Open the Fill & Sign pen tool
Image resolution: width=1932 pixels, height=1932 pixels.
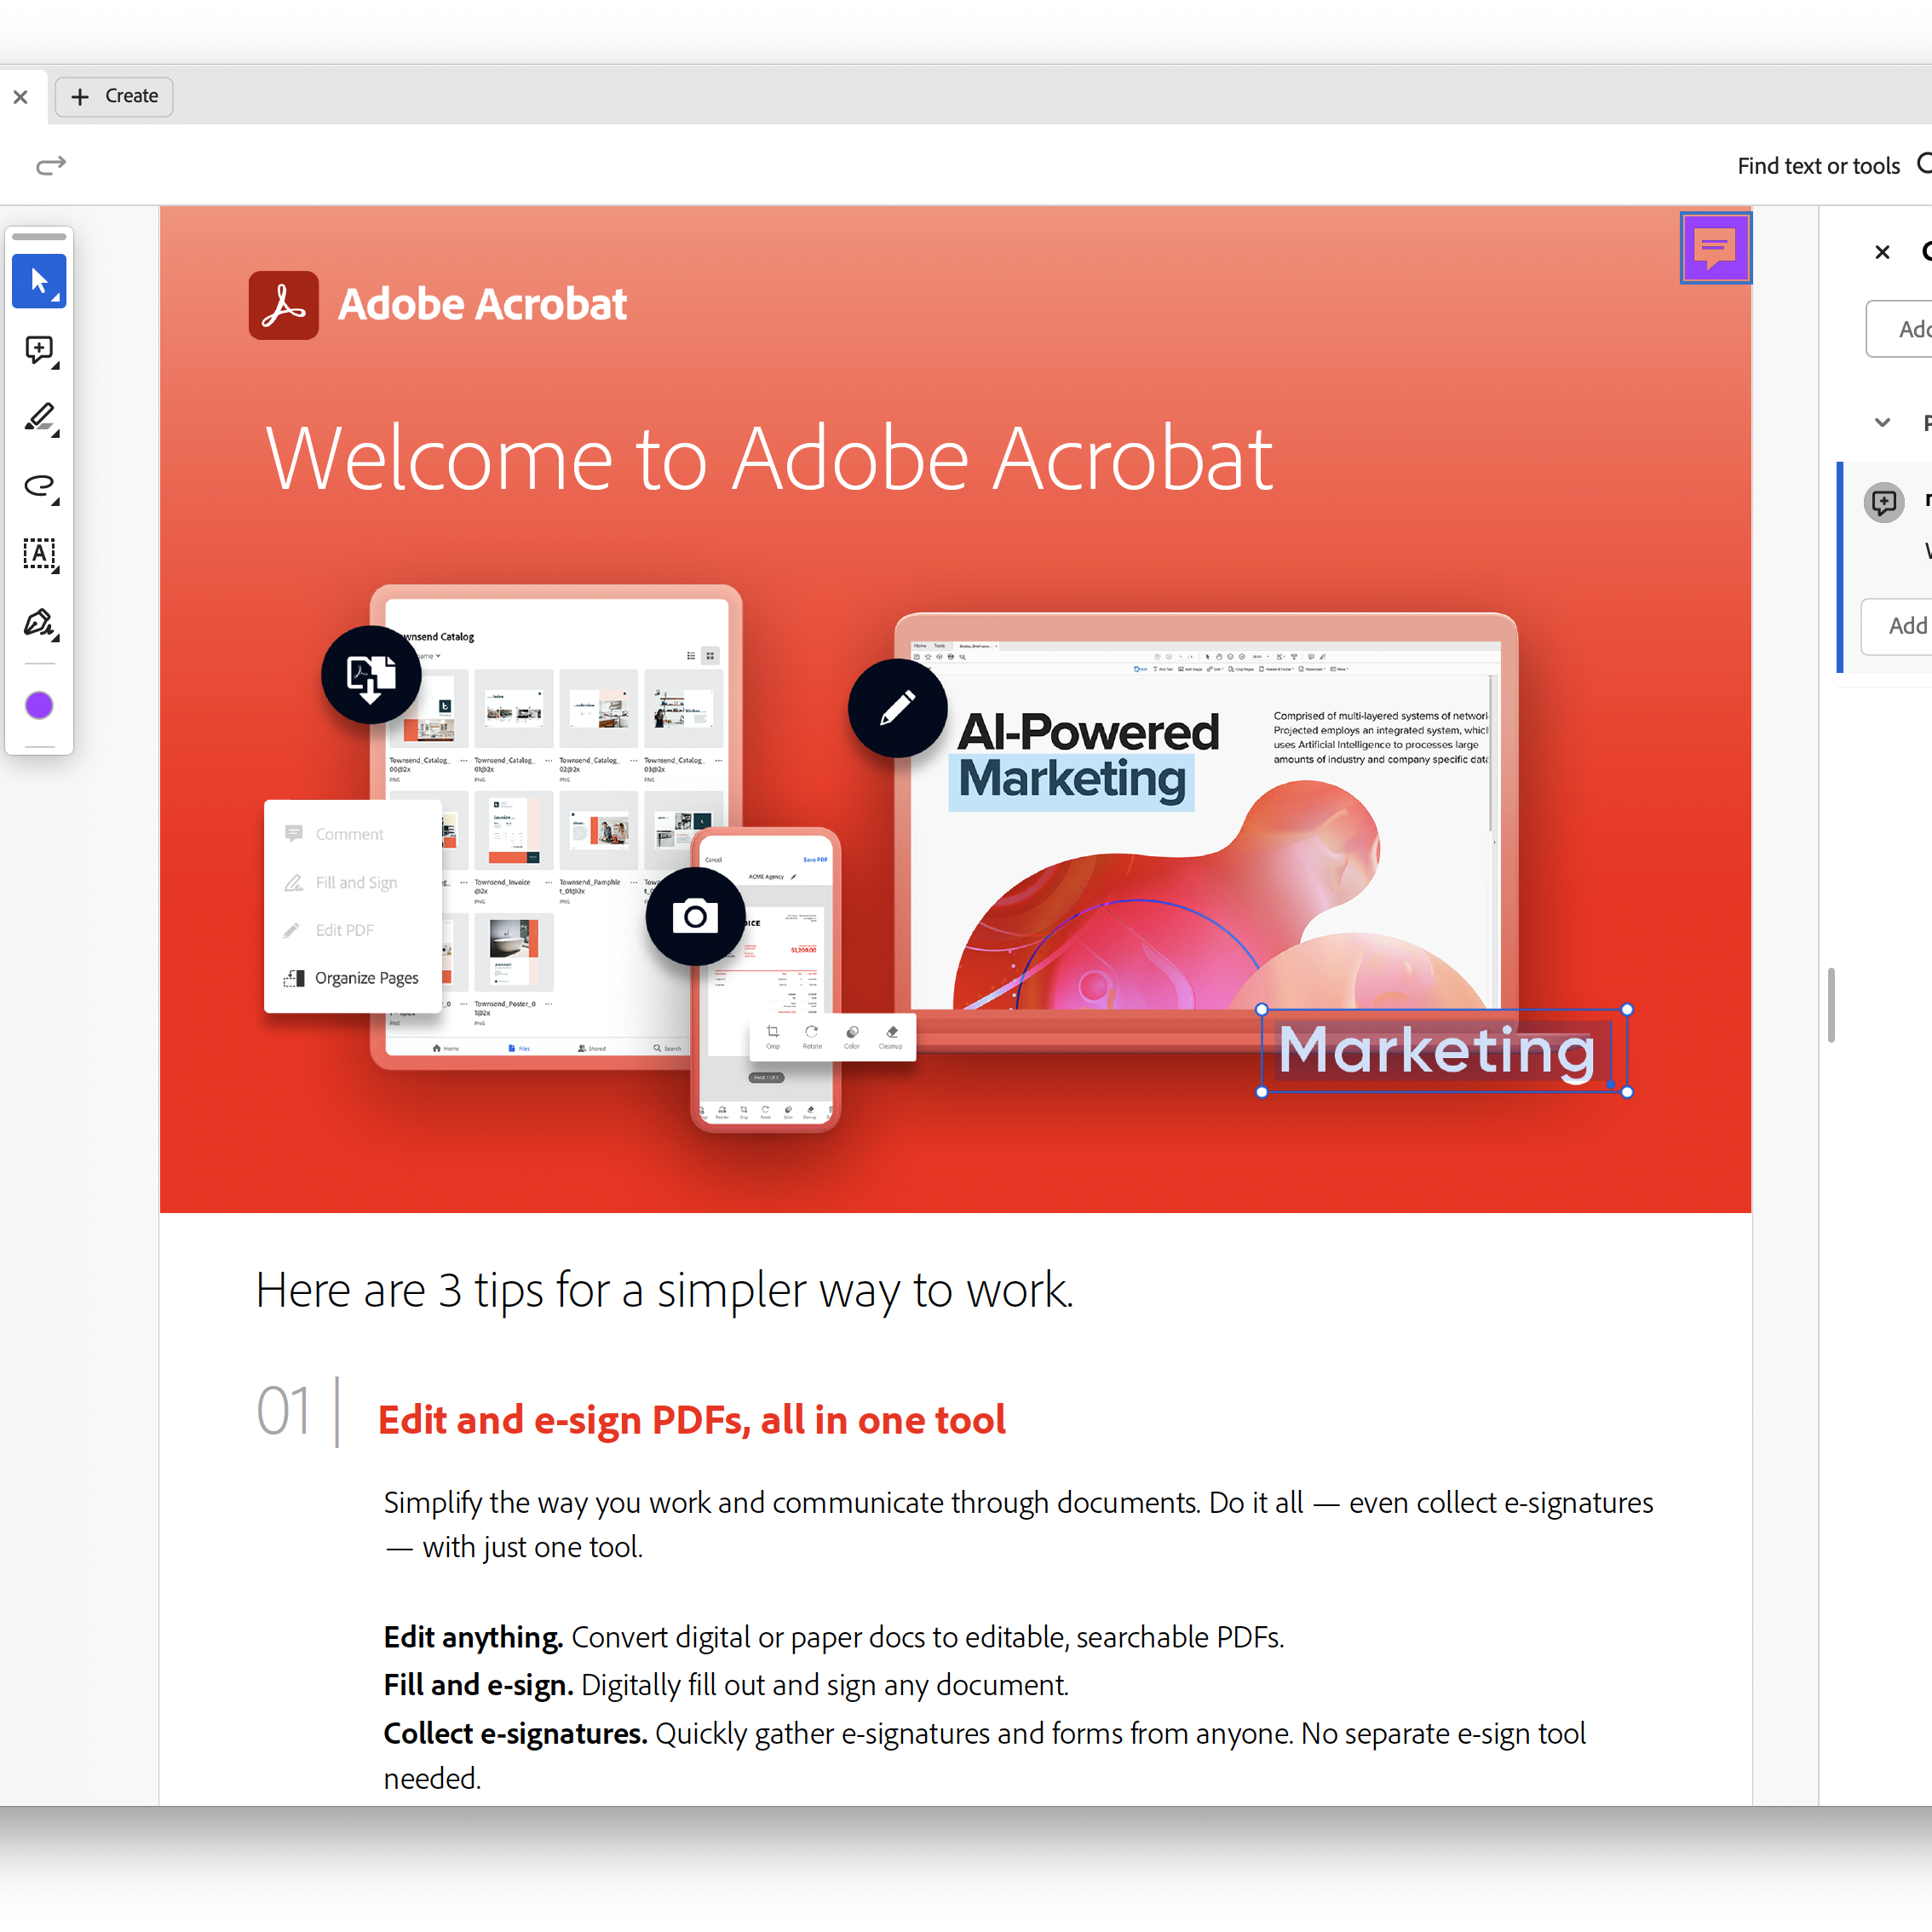39,623
